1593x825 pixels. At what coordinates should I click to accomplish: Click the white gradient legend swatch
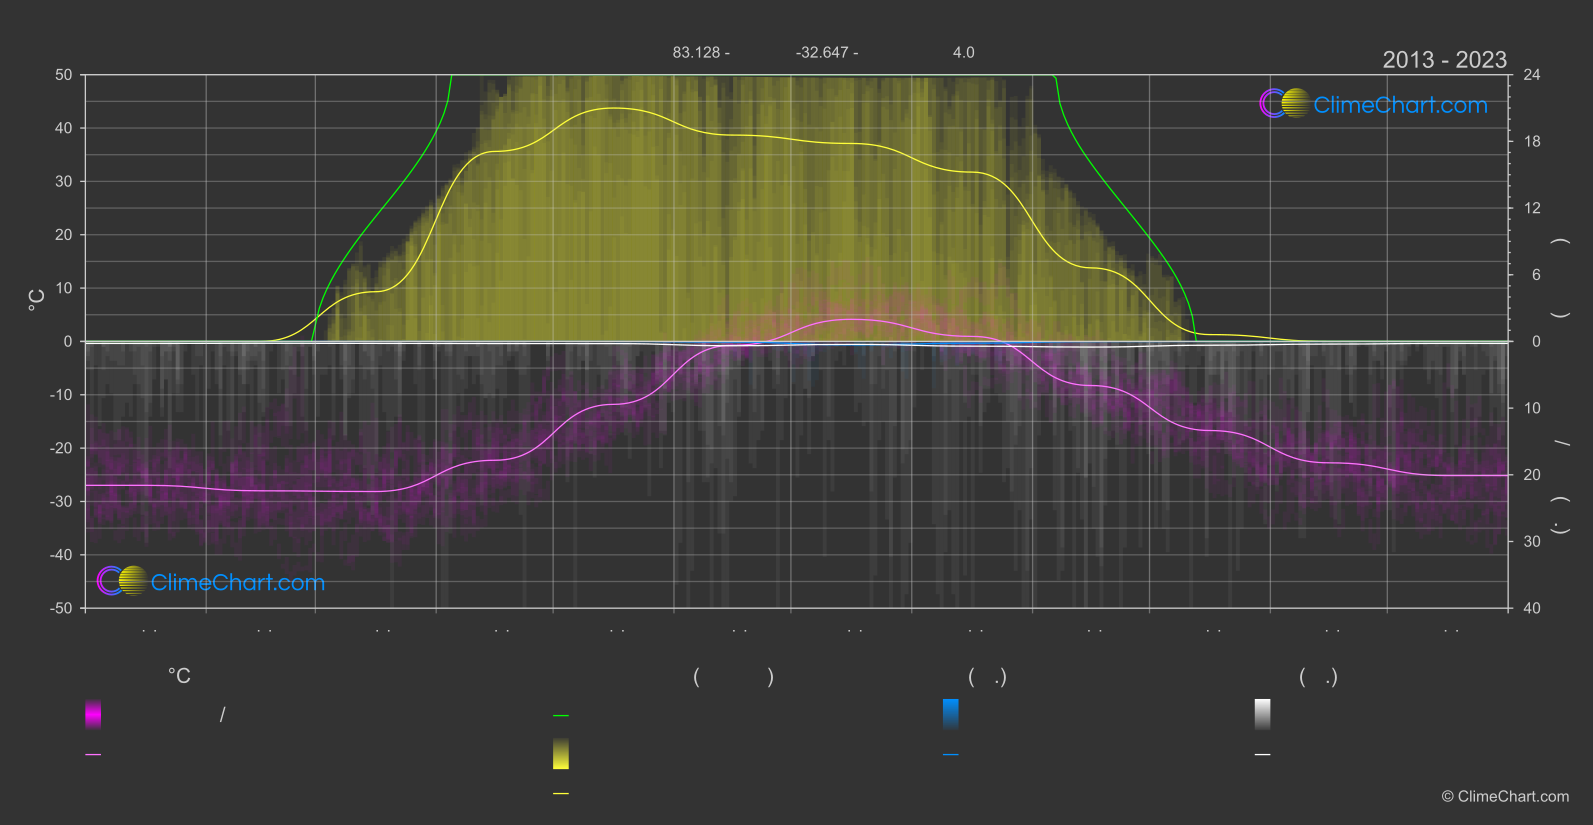pyautogui.click(x=1262, y=714)
